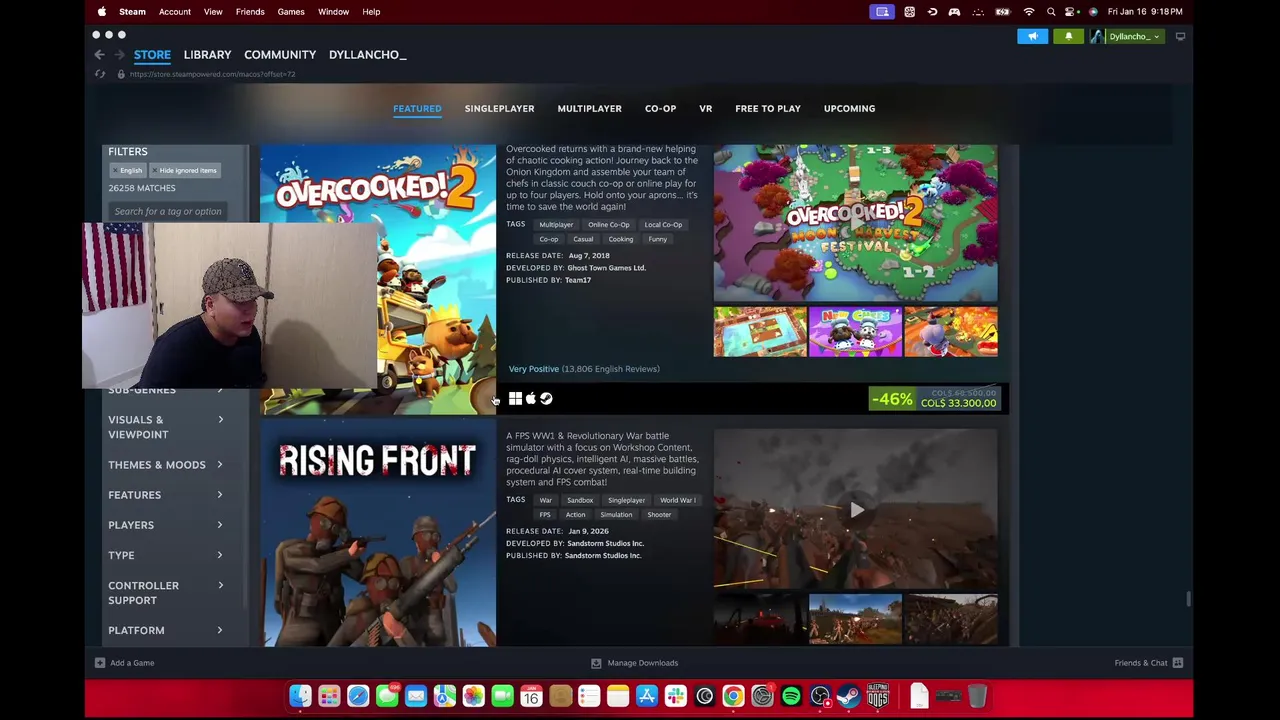Viewport: 1280px width, 720px height.
Task: Click the "26258 MATCHES" count
Action: (x=142, y=188)
